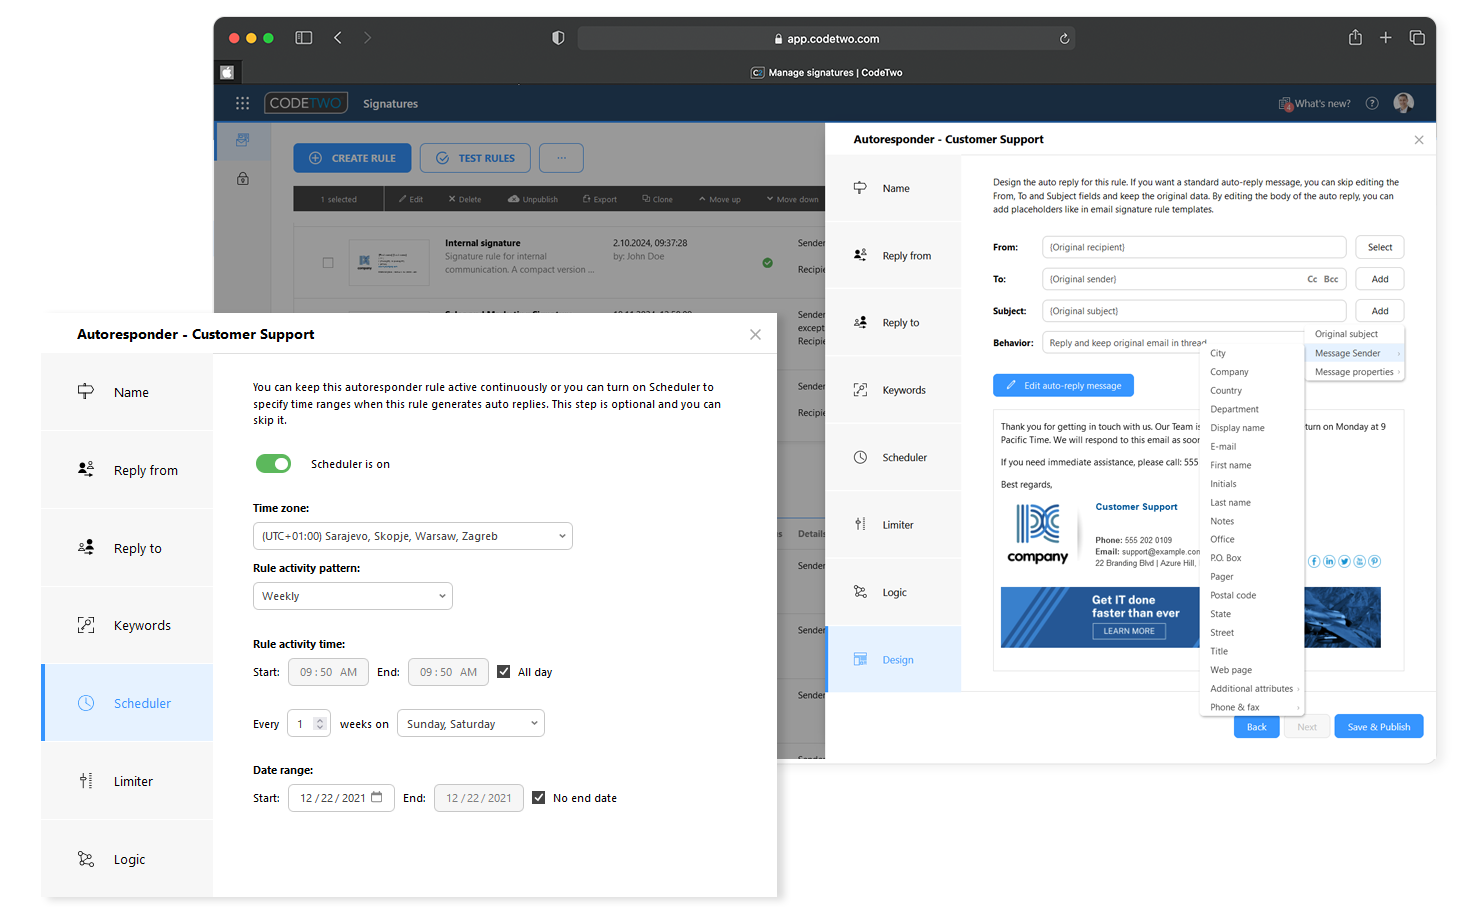Open the three-dots more options button

[561, 158]
